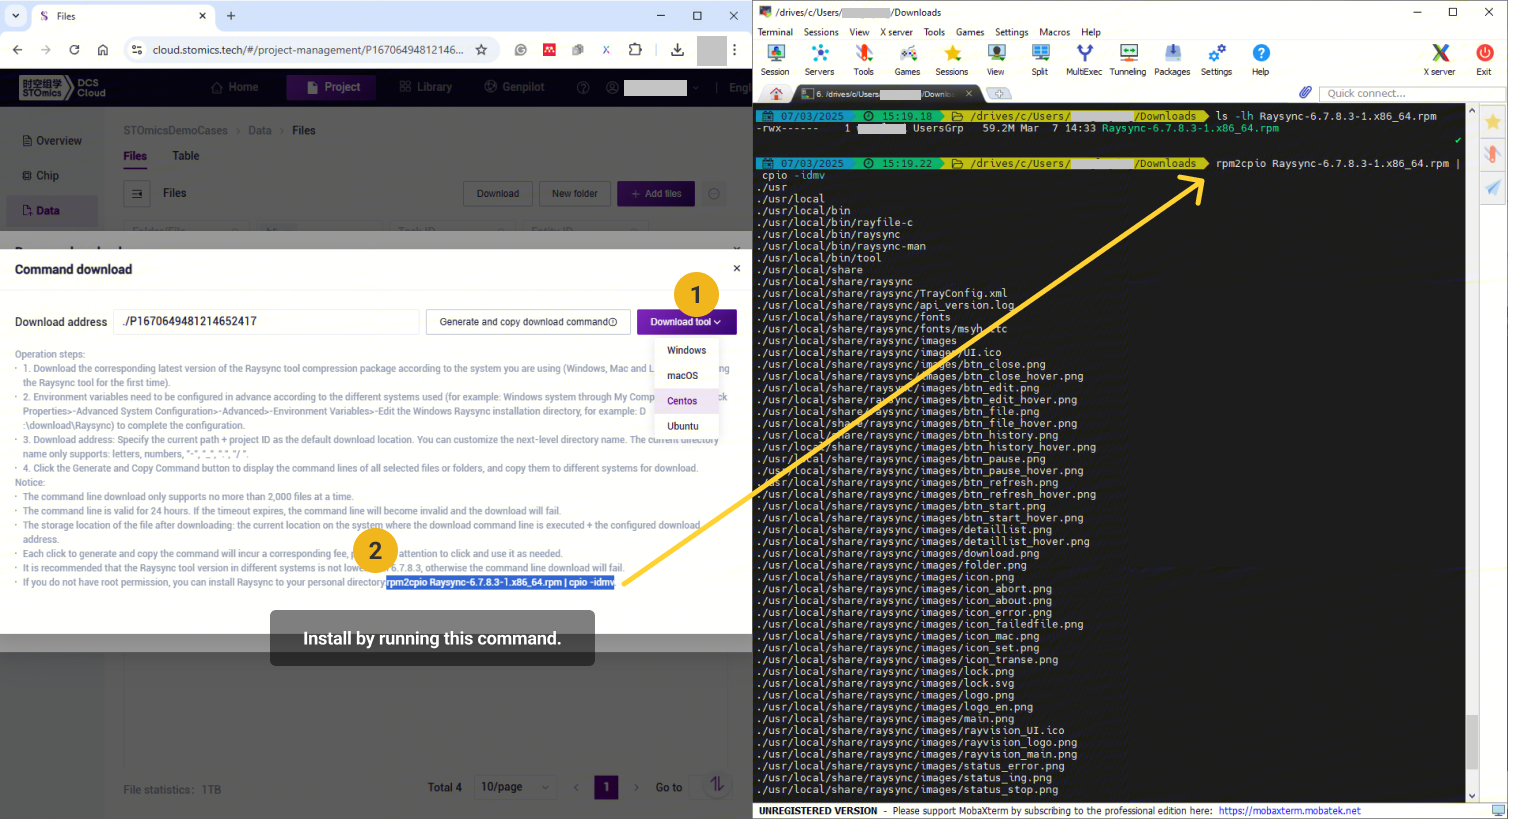Bookmark this page with the star icon
1517x819 pixels.
coord(481,49)
